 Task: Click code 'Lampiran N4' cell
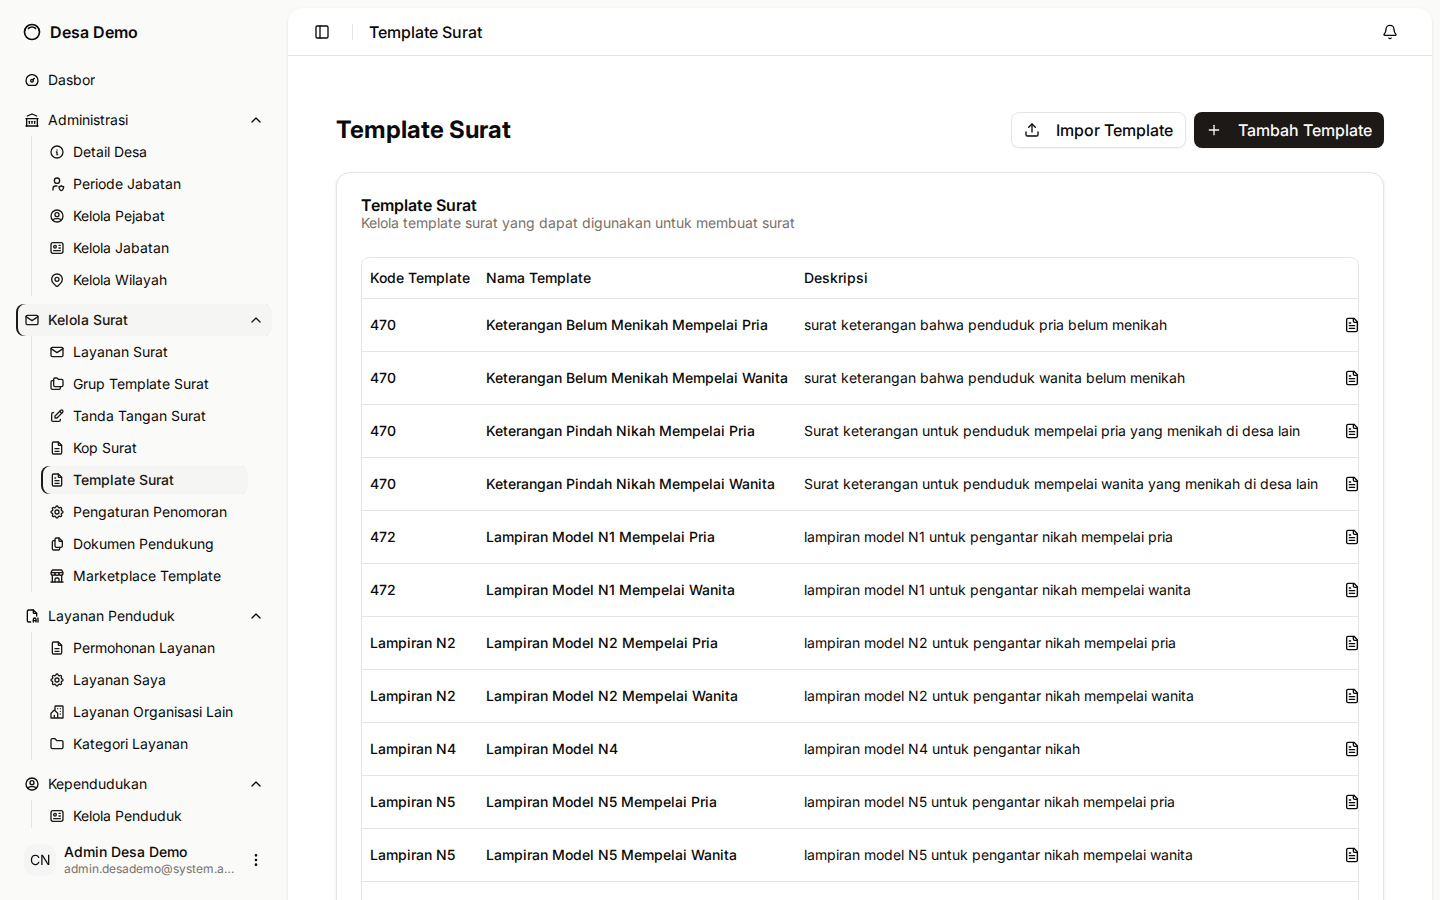(413, 749)
